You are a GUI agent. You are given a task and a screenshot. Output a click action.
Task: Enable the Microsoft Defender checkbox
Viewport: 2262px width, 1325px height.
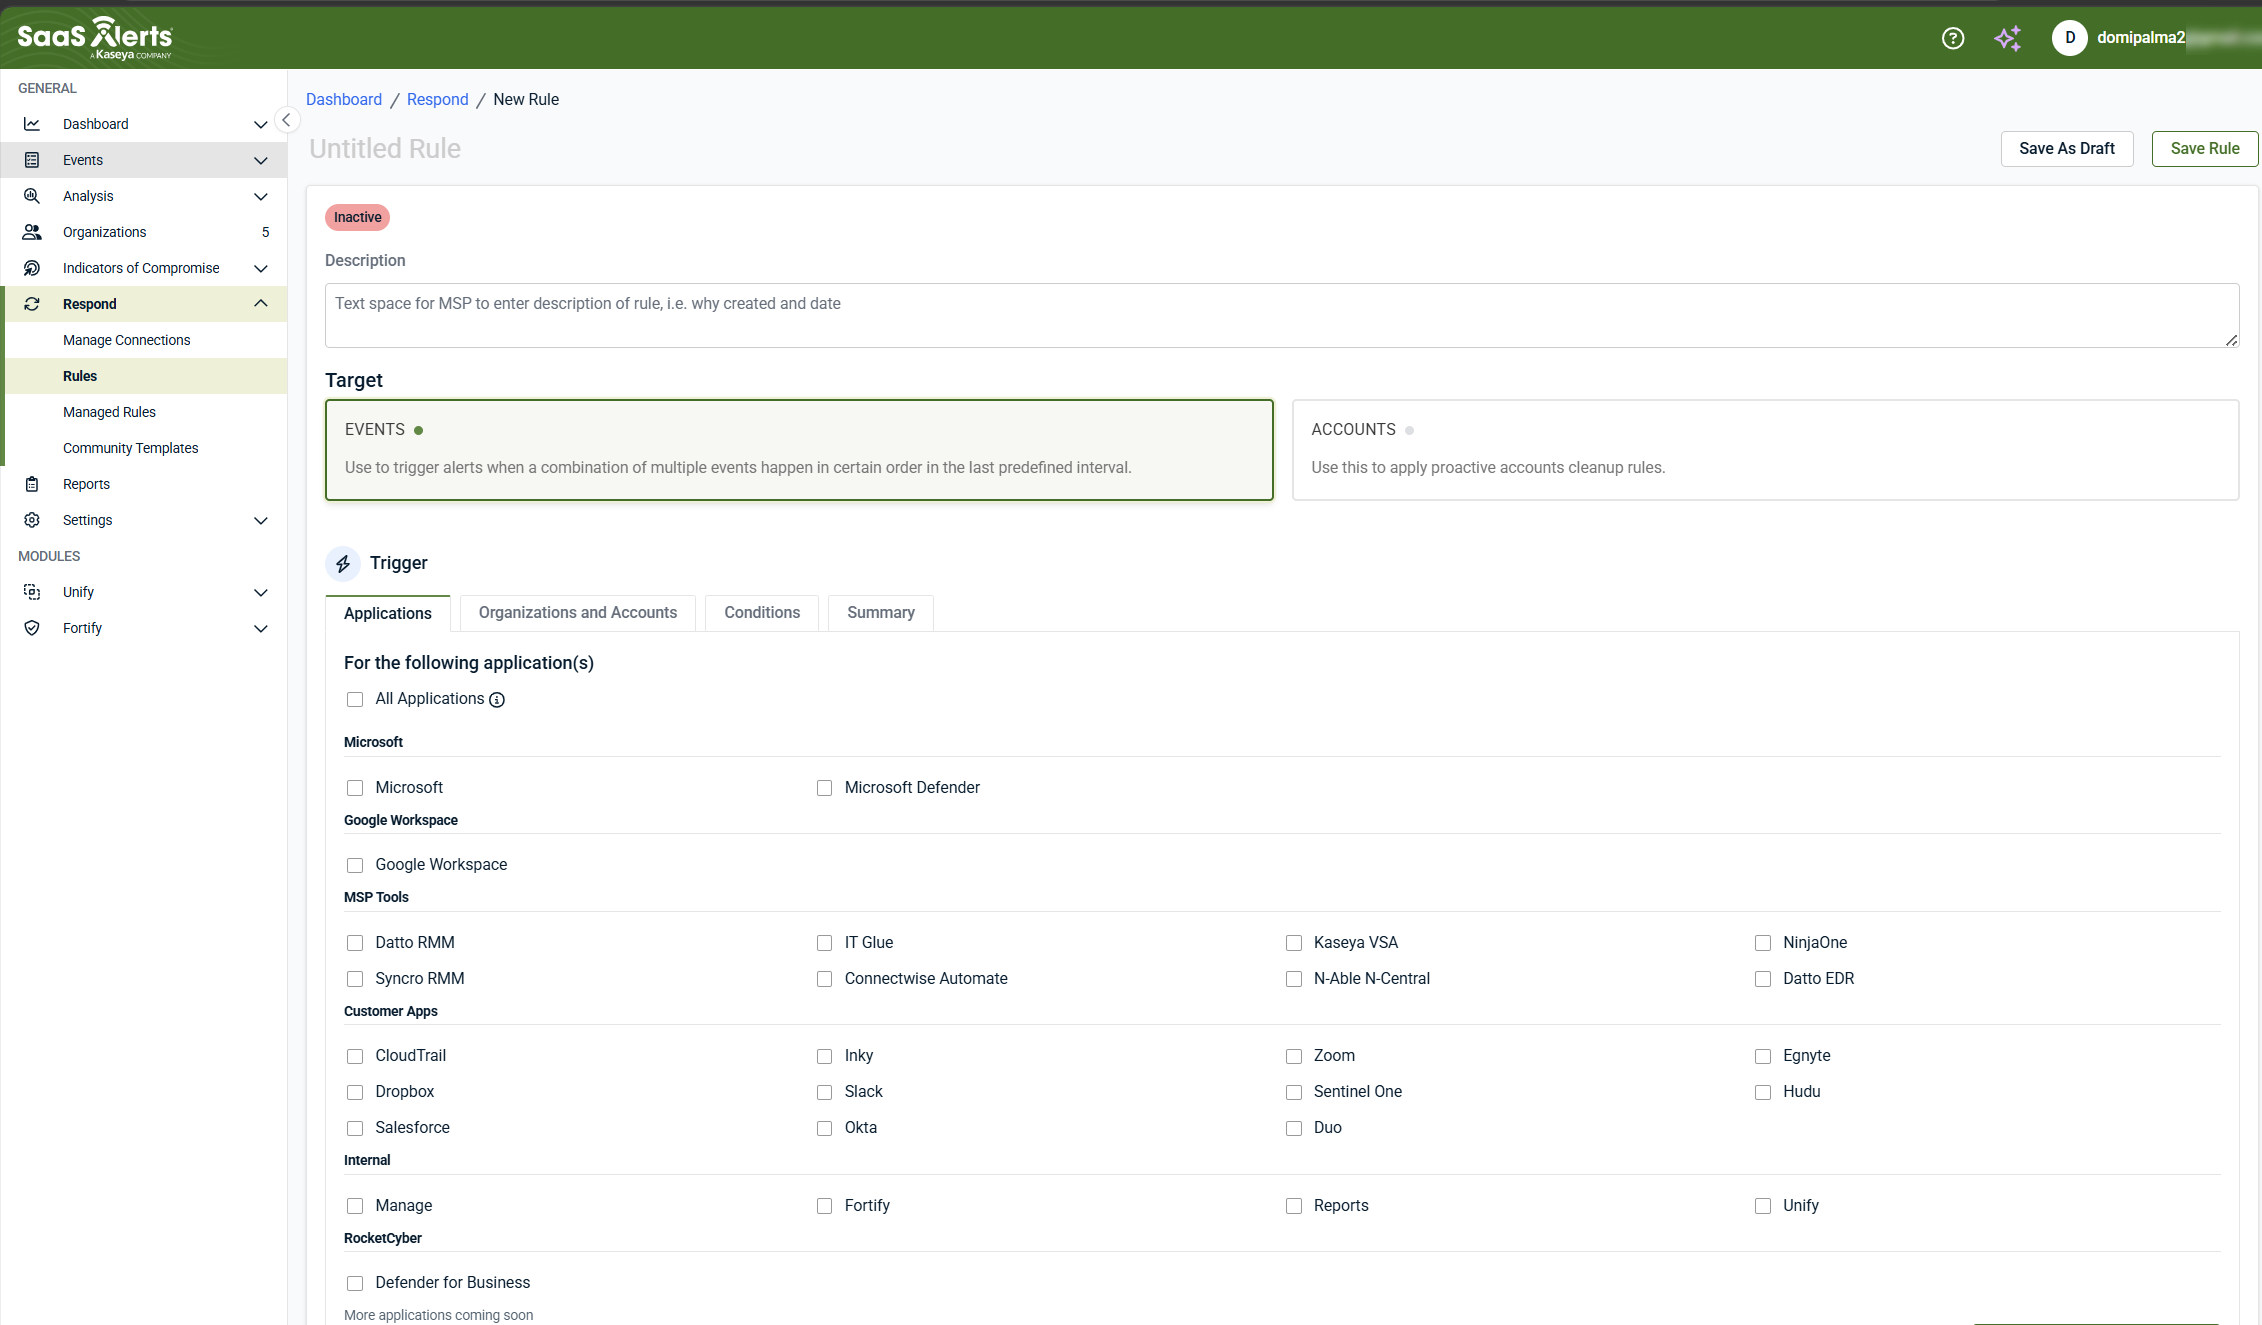coord(824,788)
